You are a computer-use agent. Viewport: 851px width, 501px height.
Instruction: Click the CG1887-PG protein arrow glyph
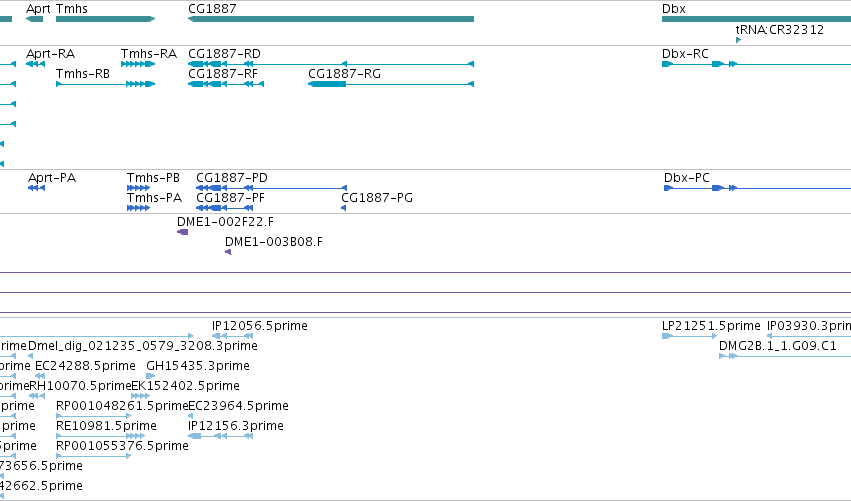tap(344, 208)
